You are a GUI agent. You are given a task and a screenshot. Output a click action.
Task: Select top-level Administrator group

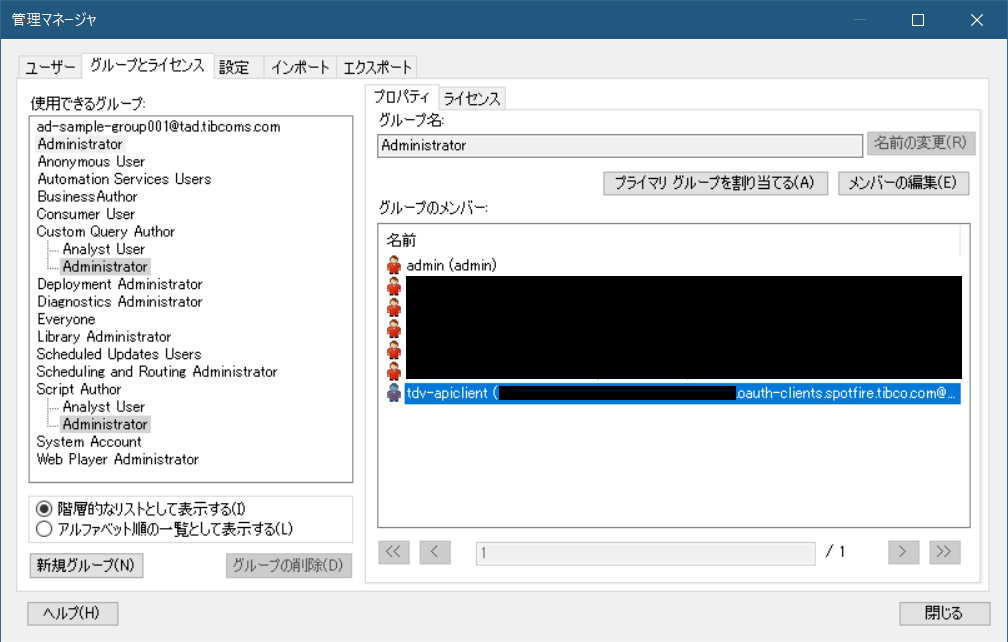[80, 144]
